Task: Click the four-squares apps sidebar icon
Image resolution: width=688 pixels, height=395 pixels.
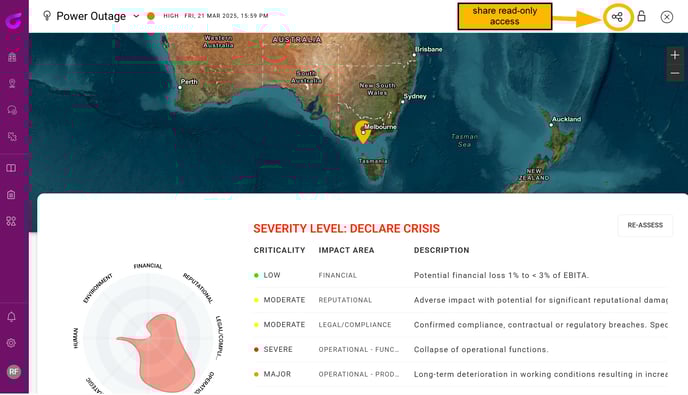Action: click(x=11, y=221)
